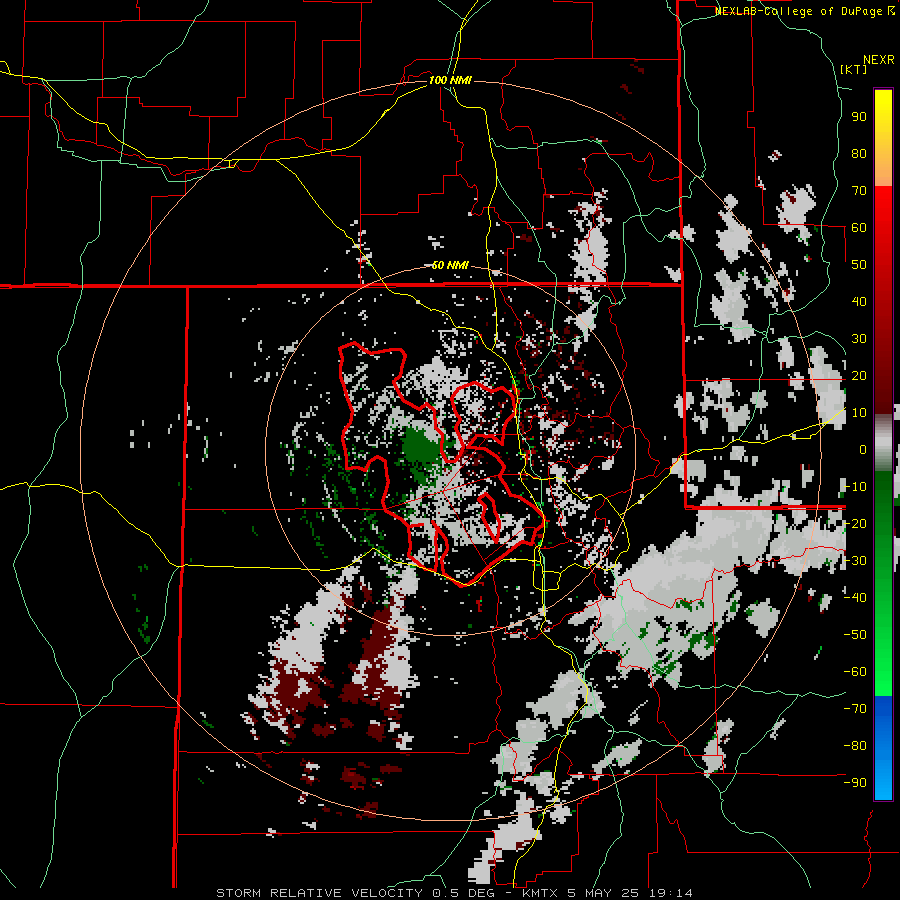The width and height of the screenshot is (900, 900).
Task: Click the NEXR label above the color scale
Action: tap(879, 60)
